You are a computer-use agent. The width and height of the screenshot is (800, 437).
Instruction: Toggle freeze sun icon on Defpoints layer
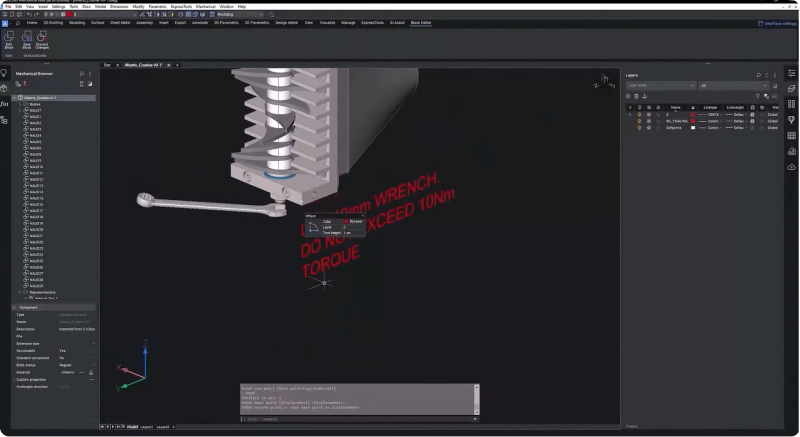[x=648, y=128]
